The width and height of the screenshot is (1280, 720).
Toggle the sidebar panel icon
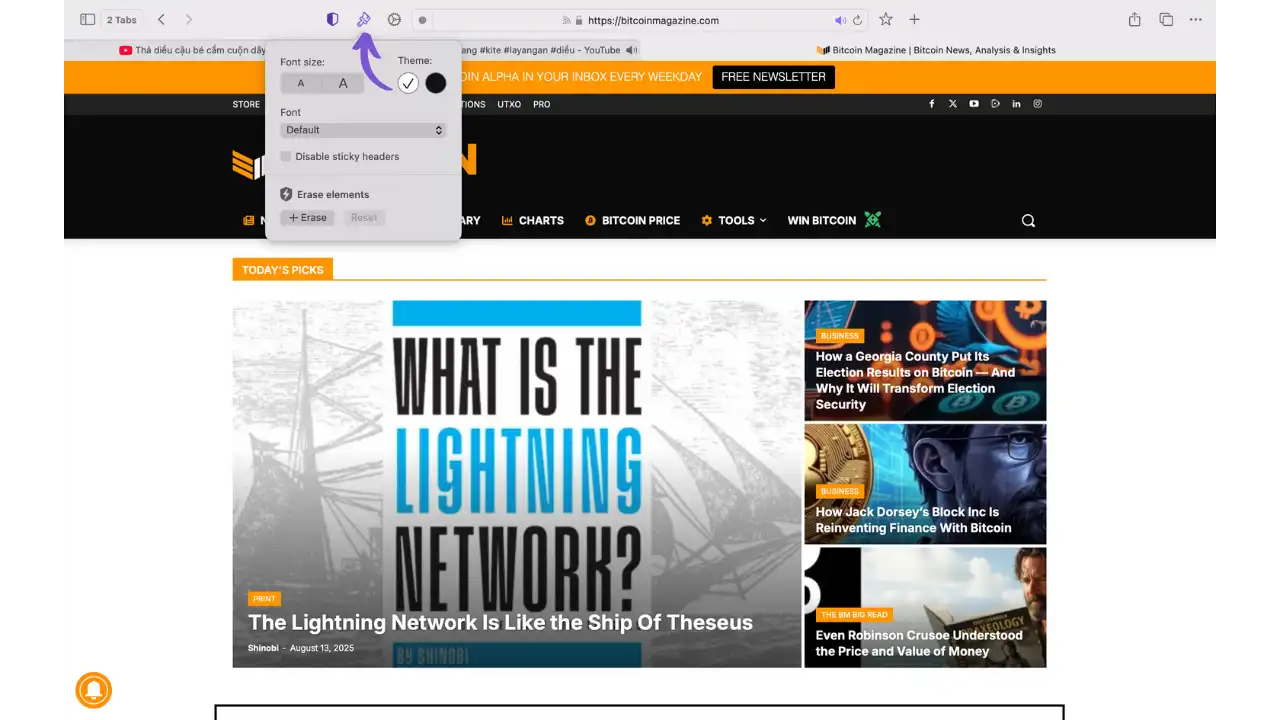tap(87, 20)
